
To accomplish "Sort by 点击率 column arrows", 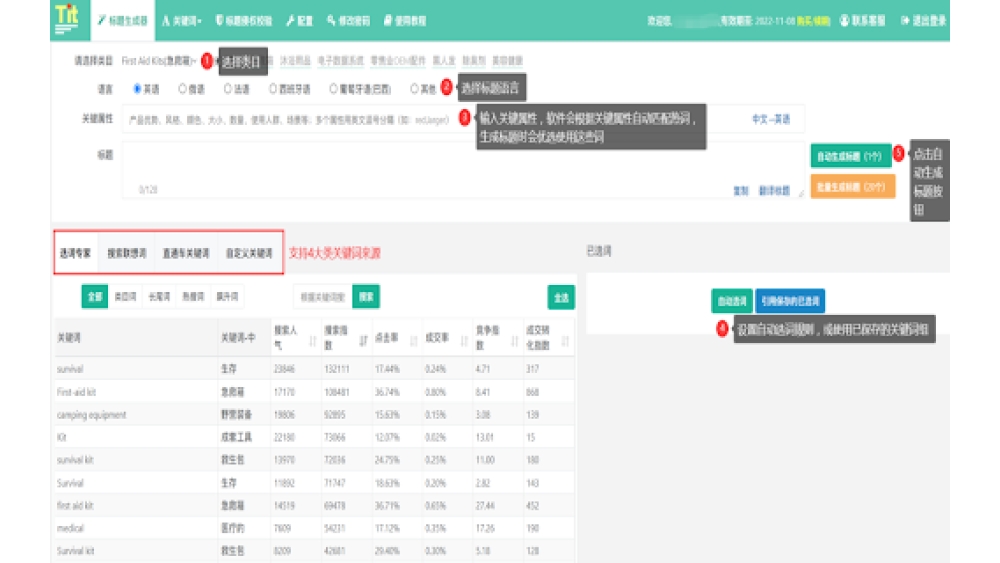I will (413, 341).
